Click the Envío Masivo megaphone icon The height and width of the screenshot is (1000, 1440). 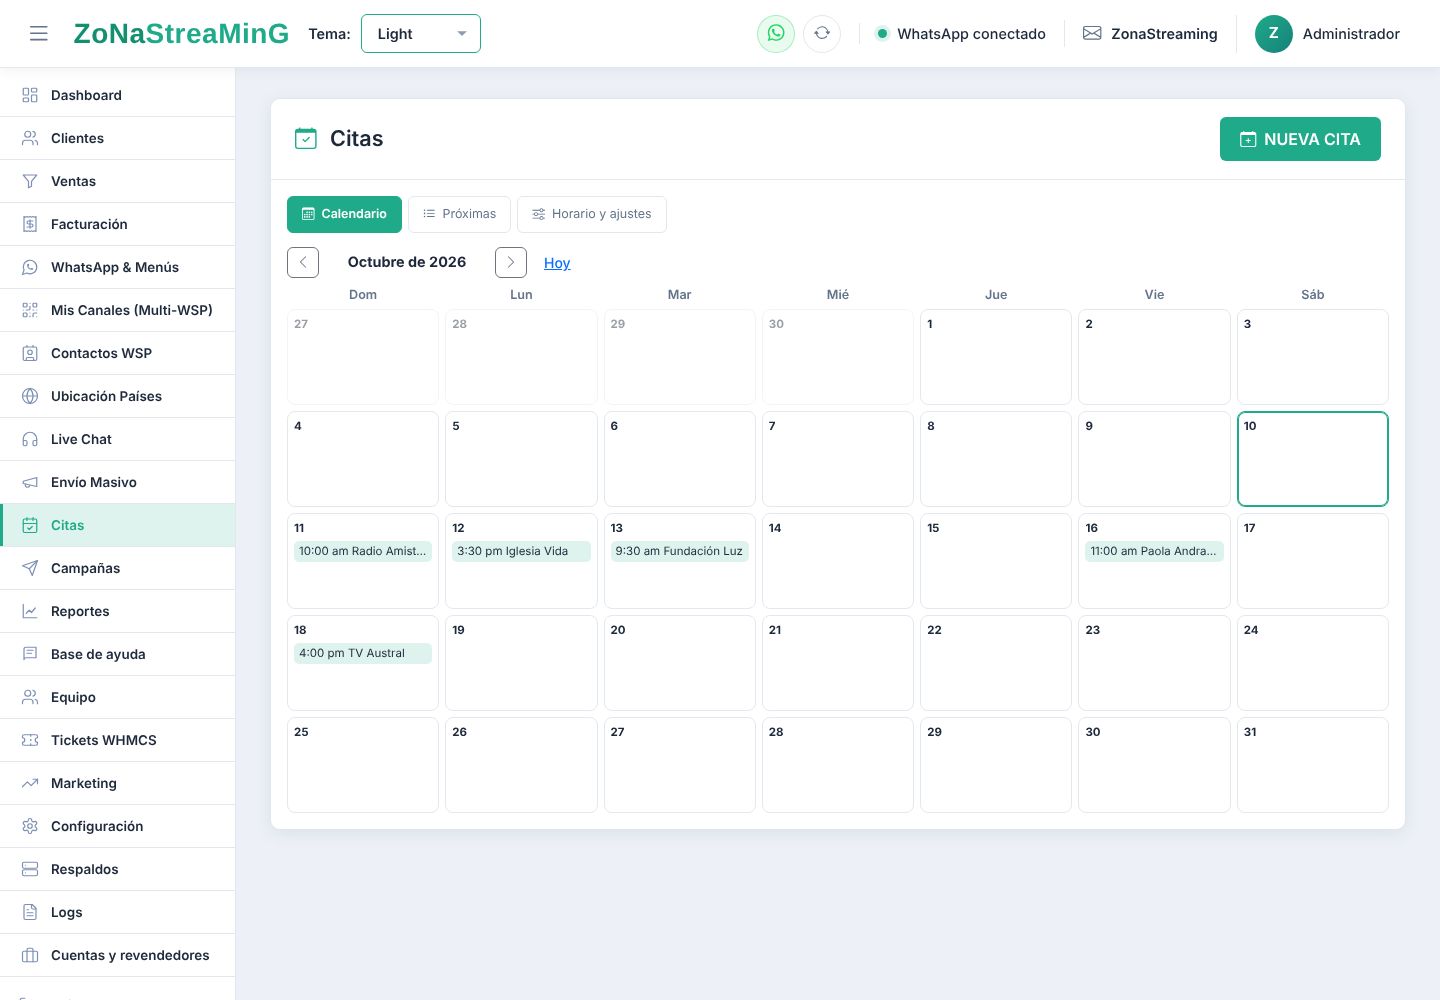click(30, 482)
